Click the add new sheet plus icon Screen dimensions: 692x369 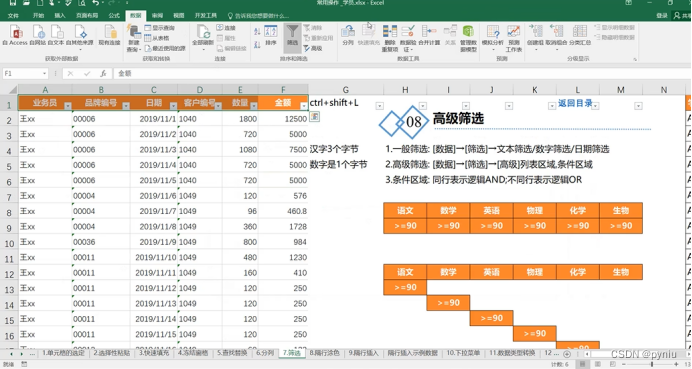567,354
